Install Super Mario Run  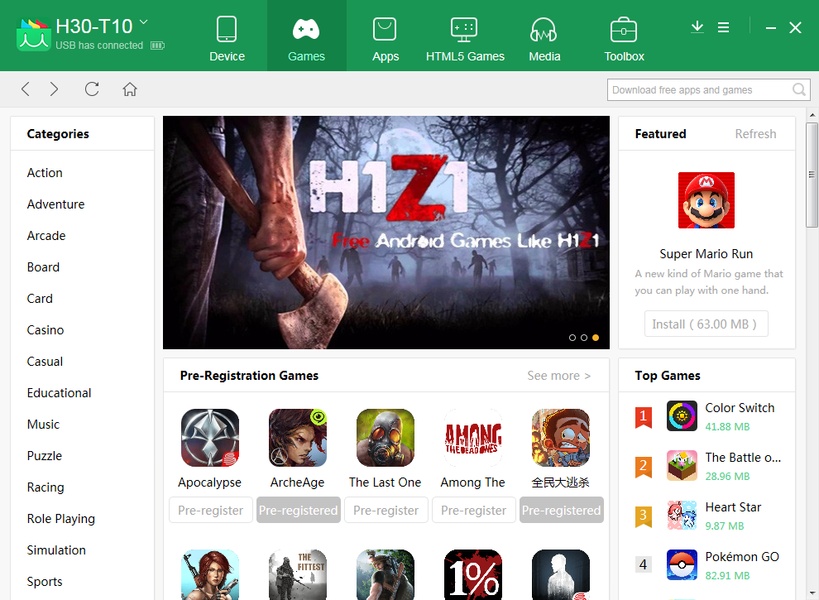pyautogui.click(x=706, y=324)
